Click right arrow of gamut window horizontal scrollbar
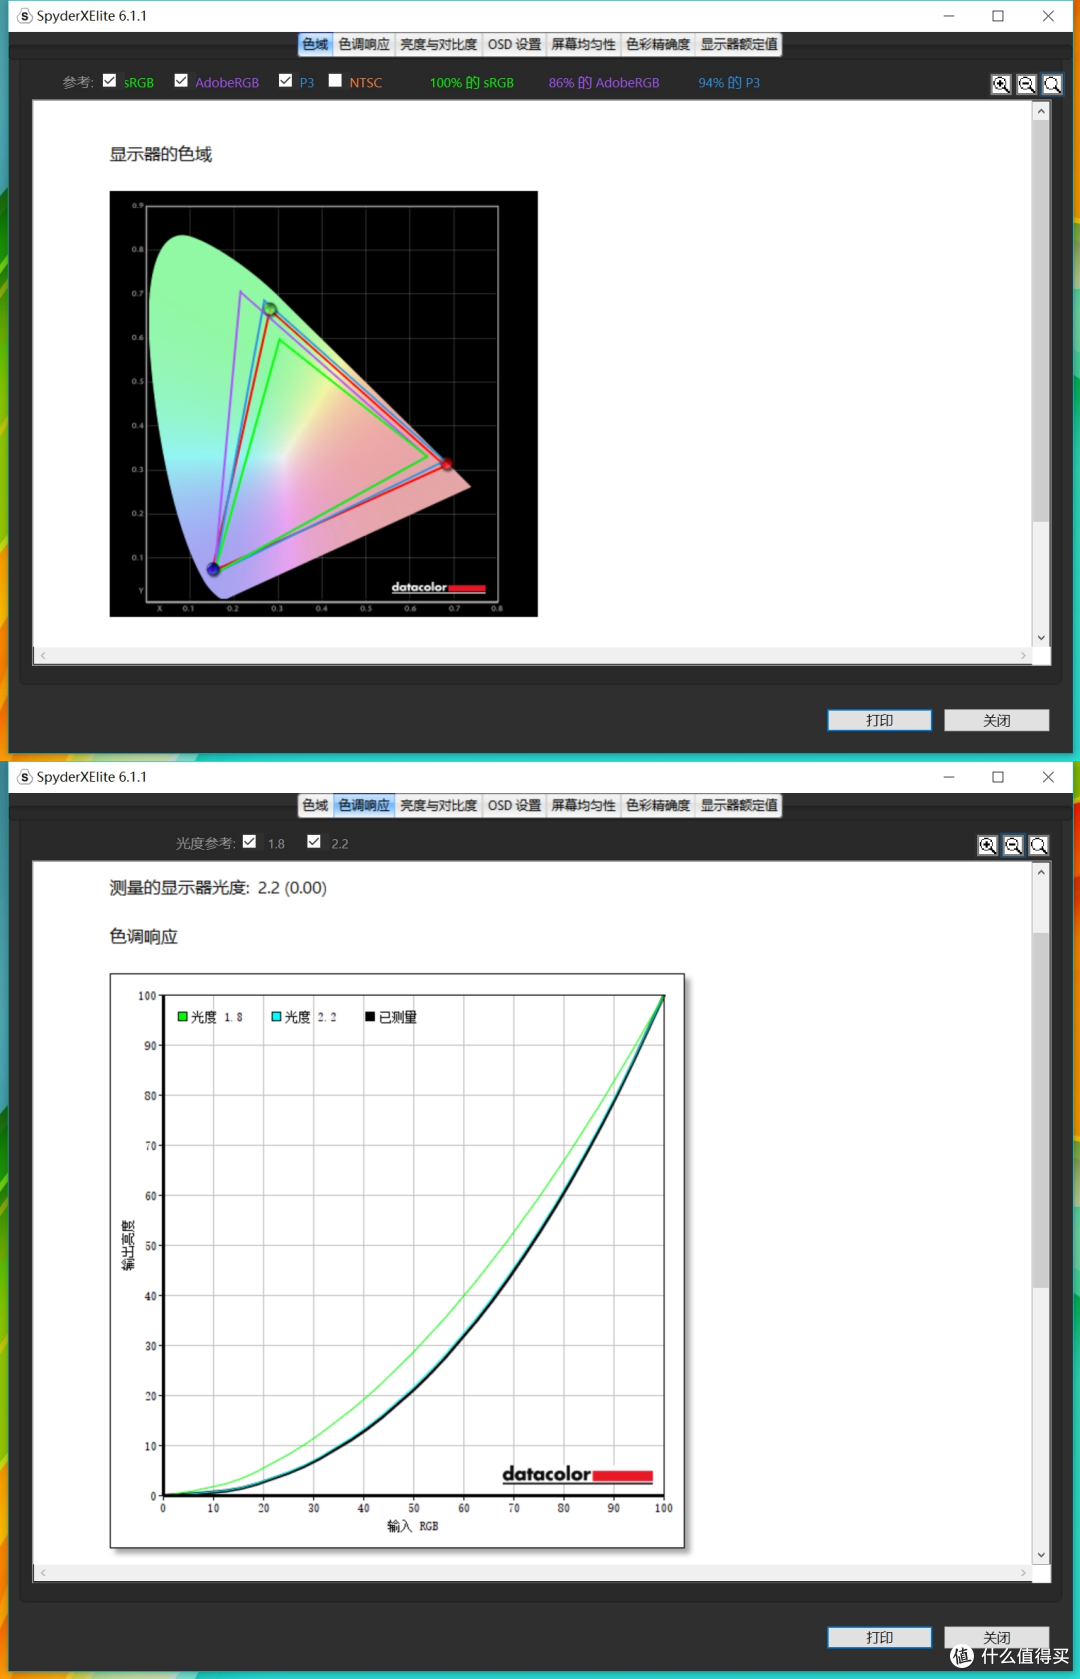Viewport: 1080px width, 1679px height. [x=1023, y=655]
